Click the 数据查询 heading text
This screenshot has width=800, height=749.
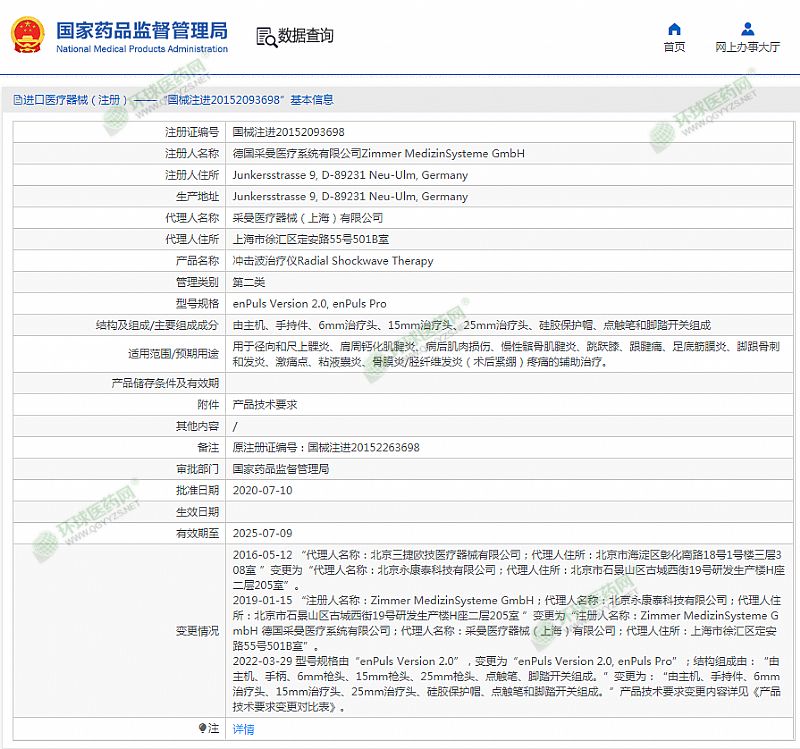306,36
